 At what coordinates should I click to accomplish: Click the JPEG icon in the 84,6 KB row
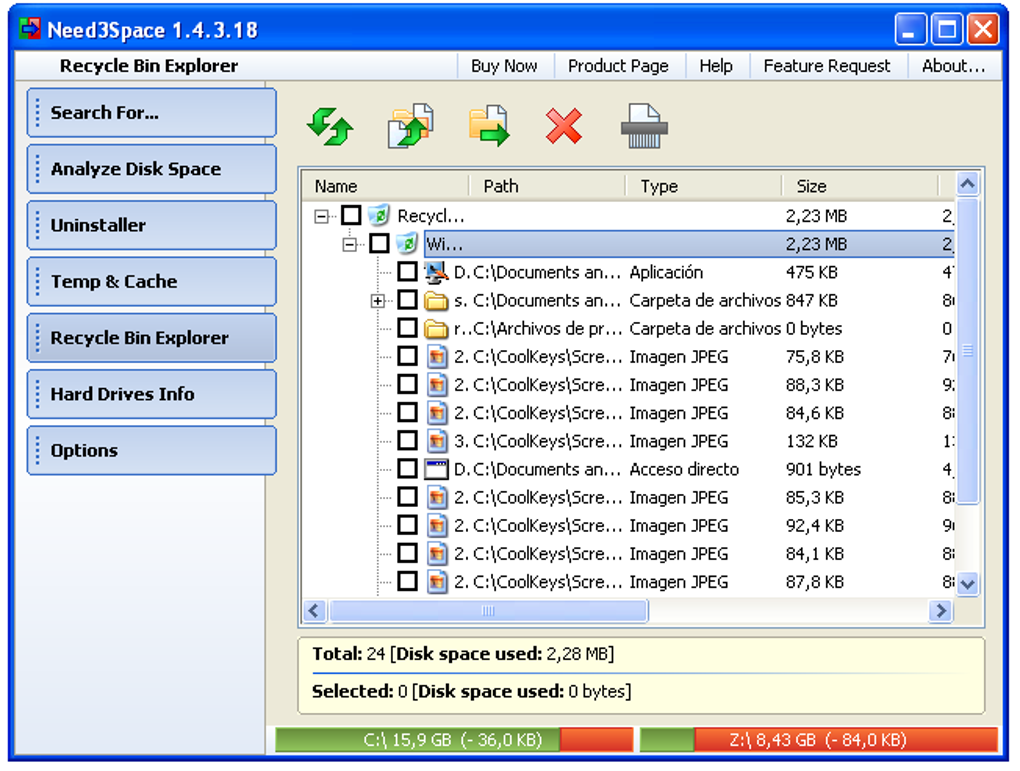437,413
